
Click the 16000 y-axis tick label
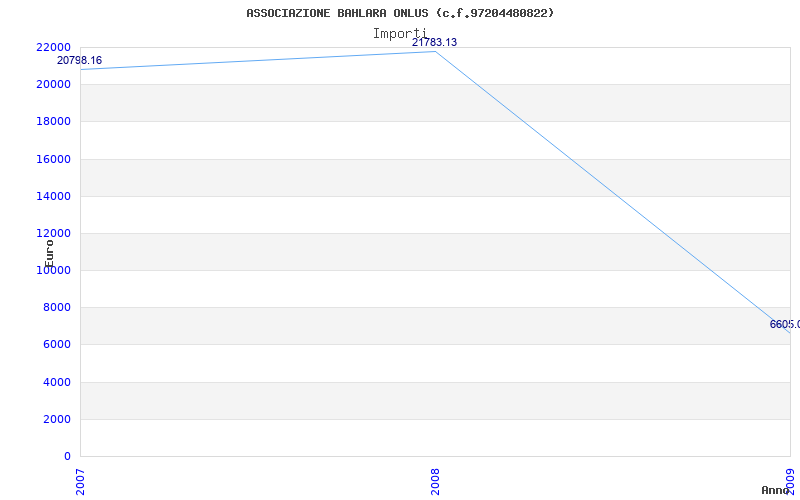(53, 159)
